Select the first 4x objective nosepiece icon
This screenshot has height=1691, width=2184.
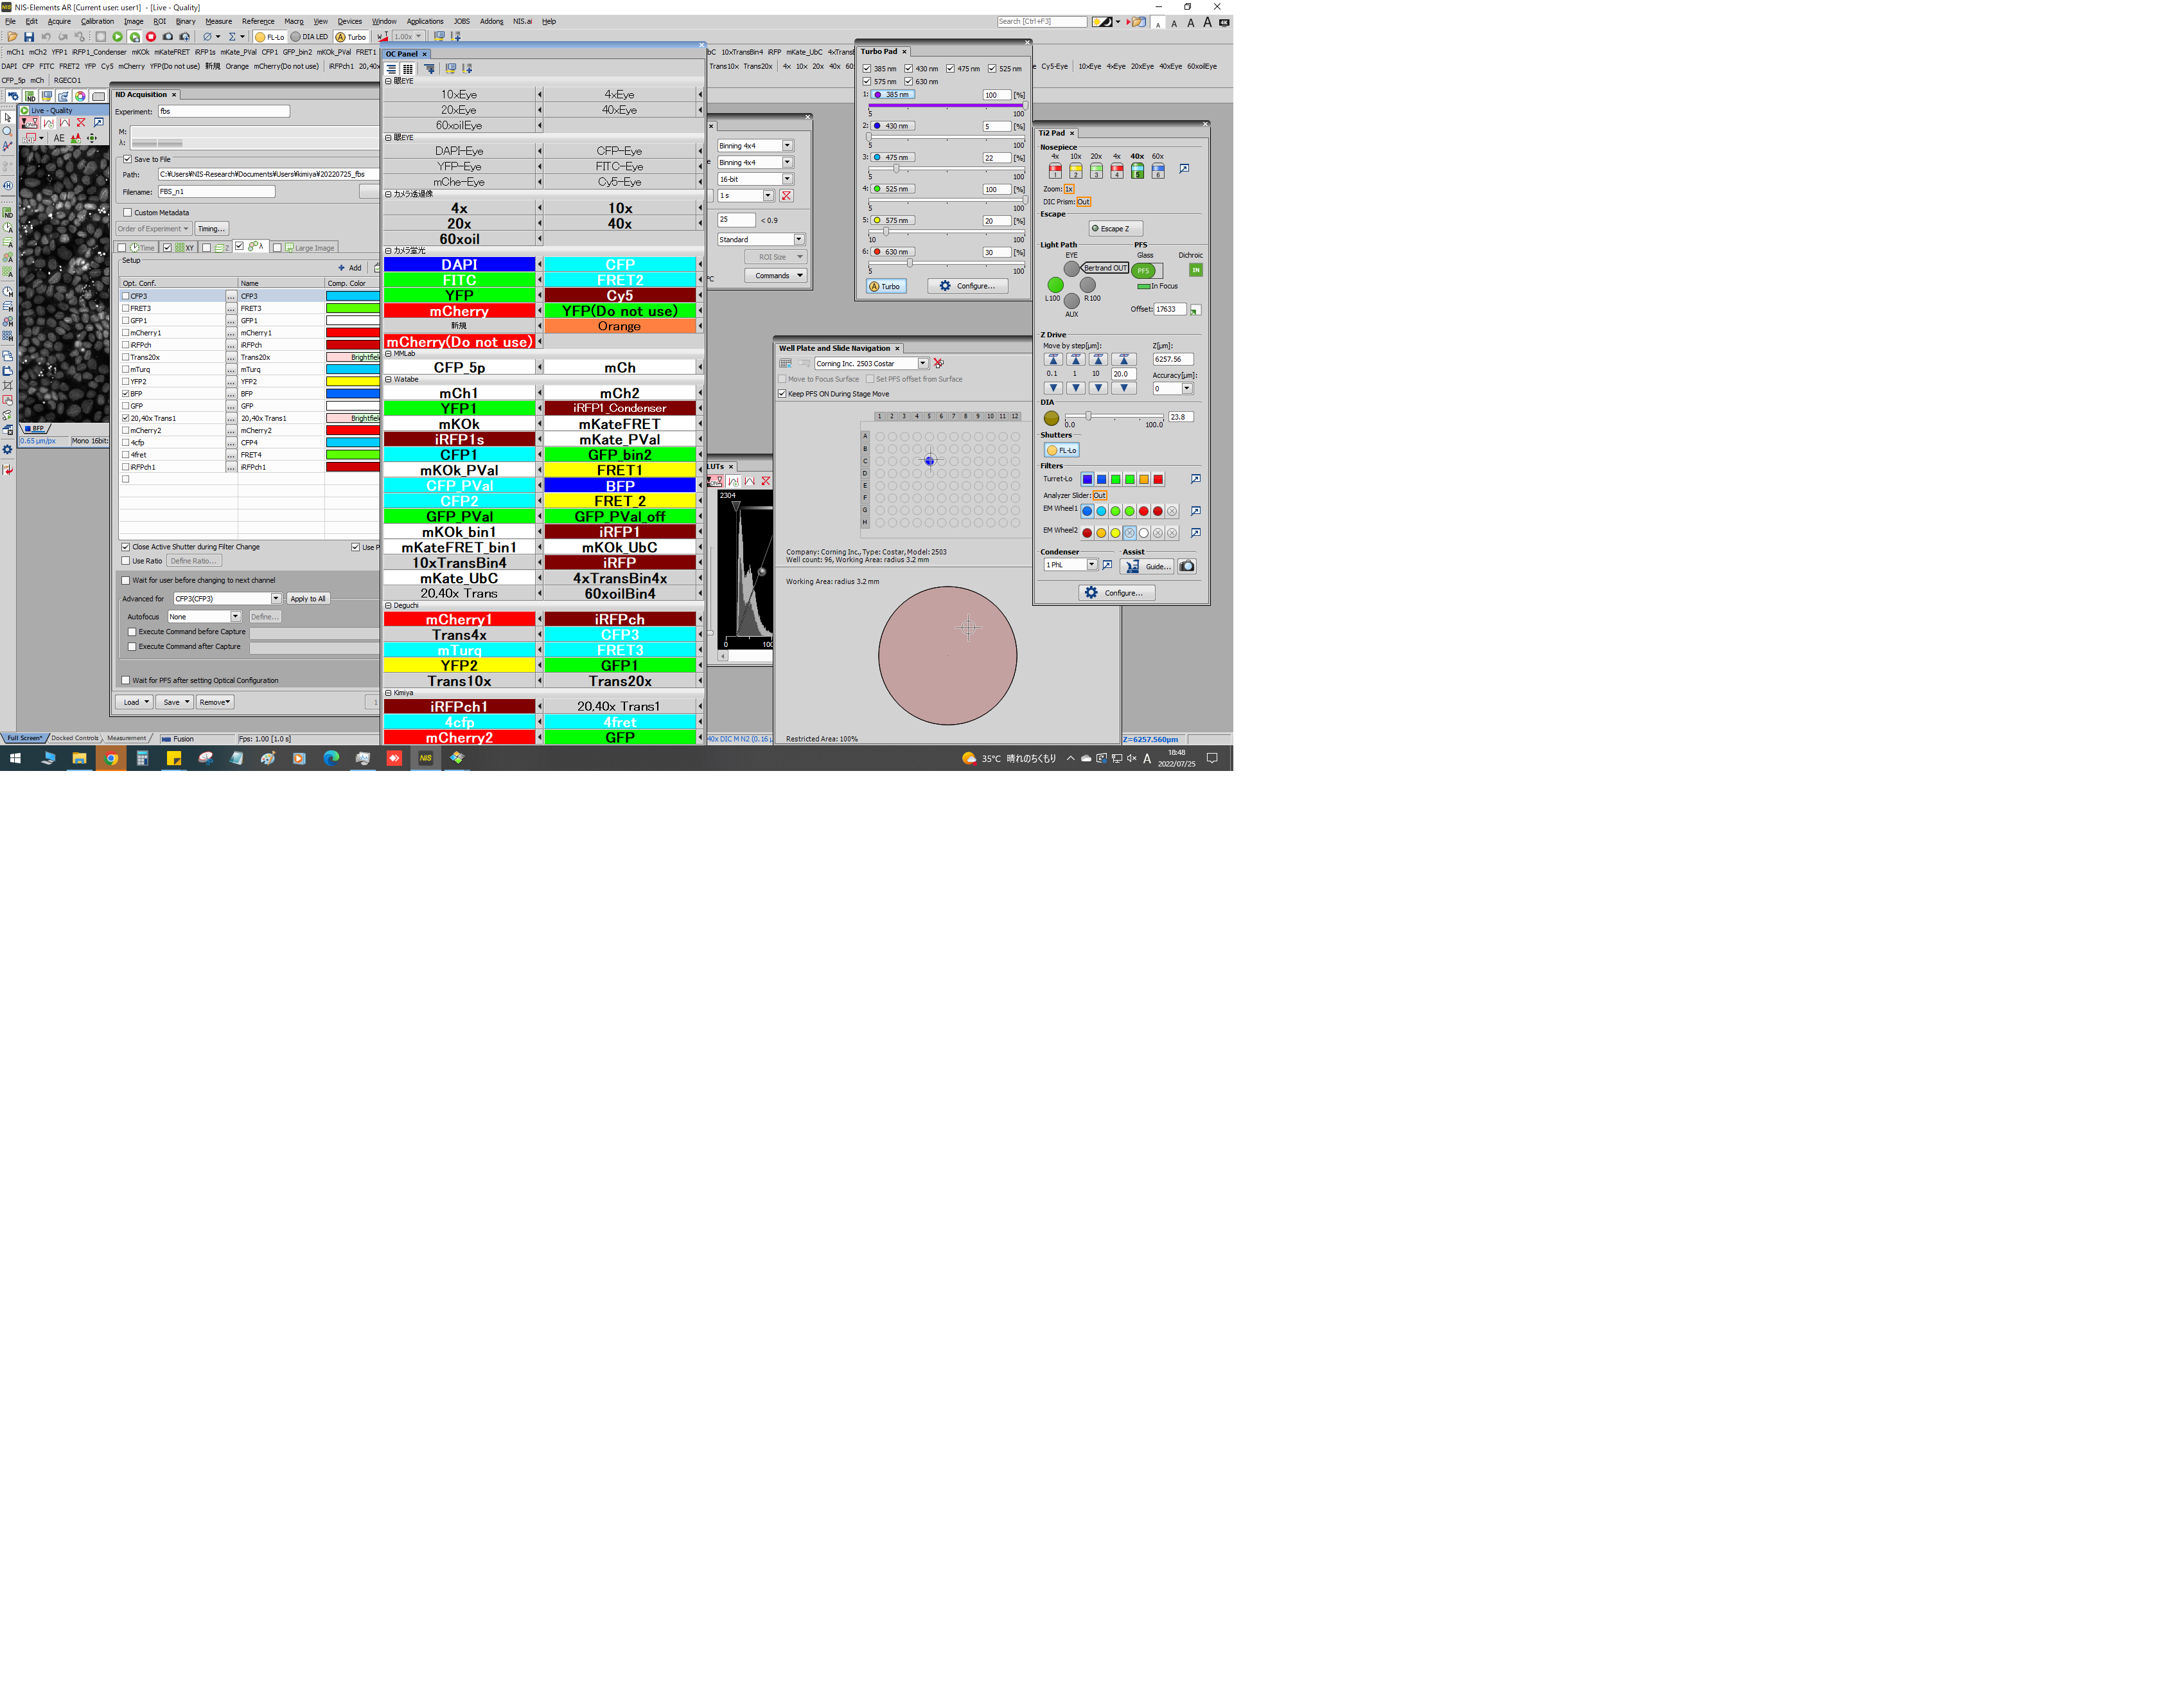pos(1055,171)
